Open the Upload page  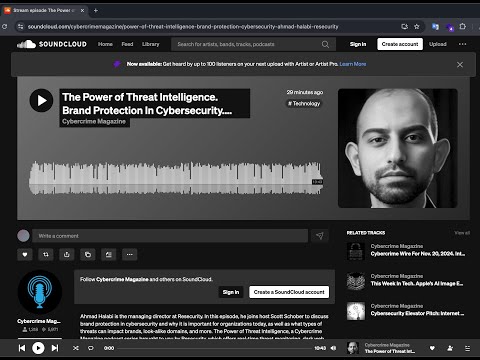pos(438,44)
